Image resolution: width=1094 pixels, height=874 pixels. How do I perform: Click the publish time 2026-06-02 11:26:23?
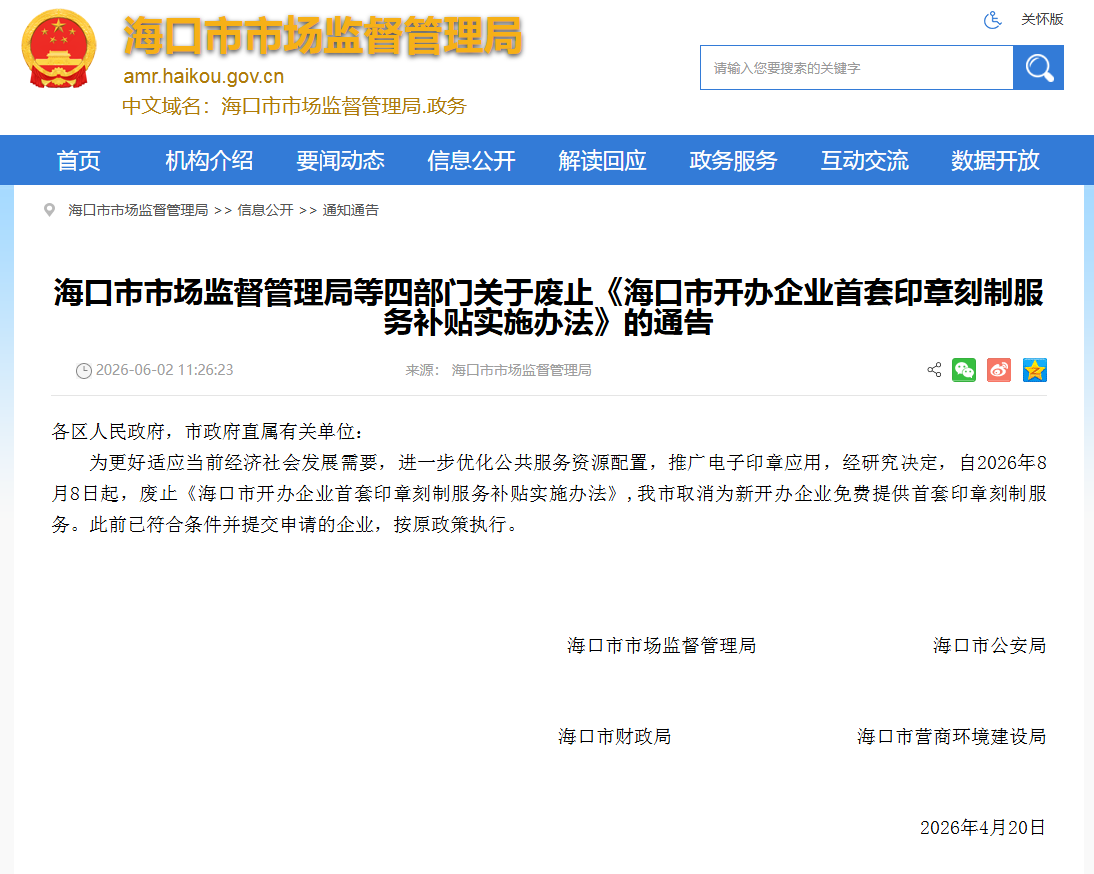click(x=165, y=370)
